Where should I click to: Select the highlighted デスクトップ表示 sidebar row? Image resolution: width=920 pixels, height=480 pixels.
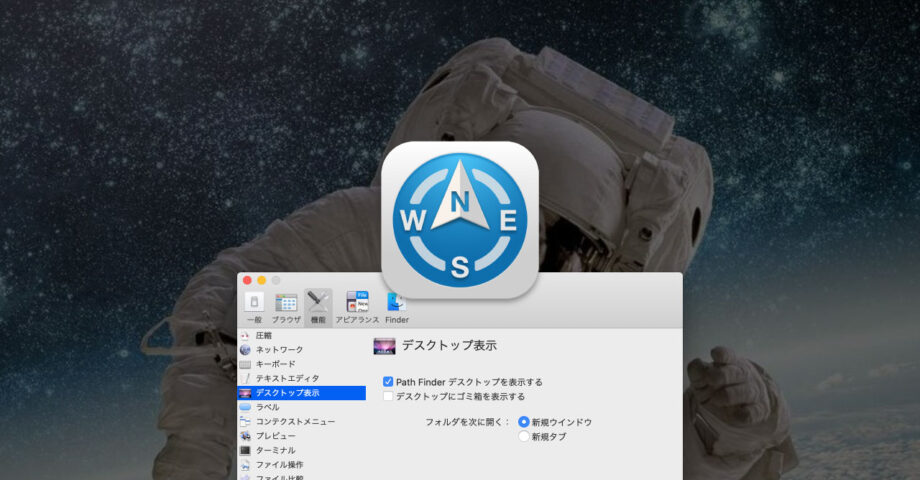302,393
